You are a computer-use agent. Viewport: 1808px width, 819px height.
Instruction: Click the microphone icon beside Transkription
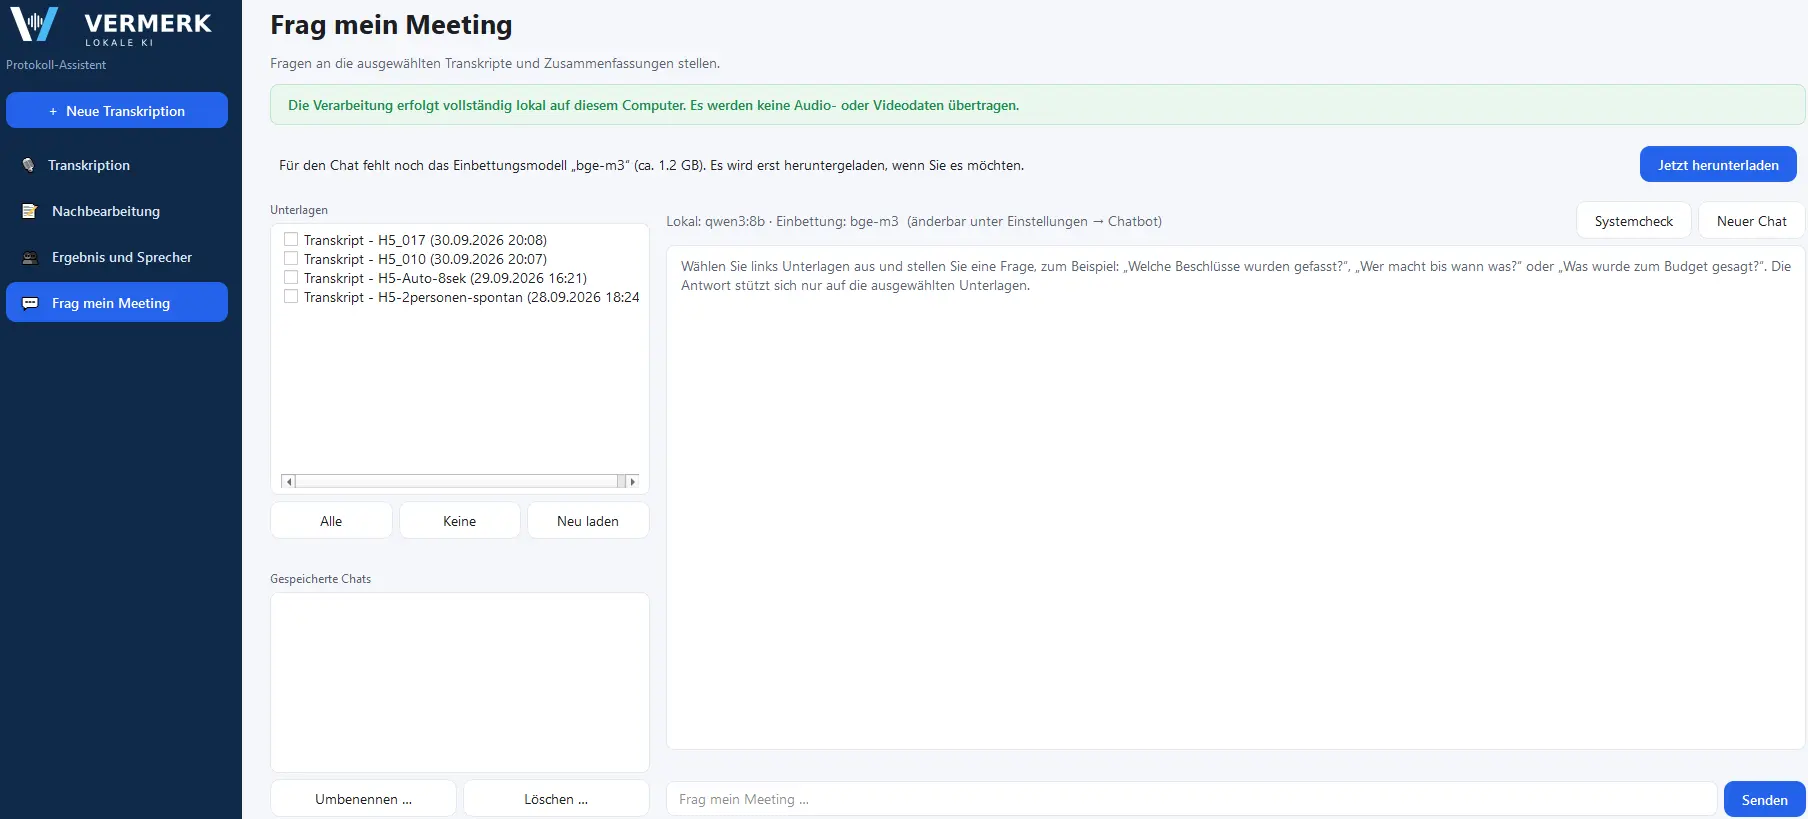pyautogui.click(x=28, y=165)
